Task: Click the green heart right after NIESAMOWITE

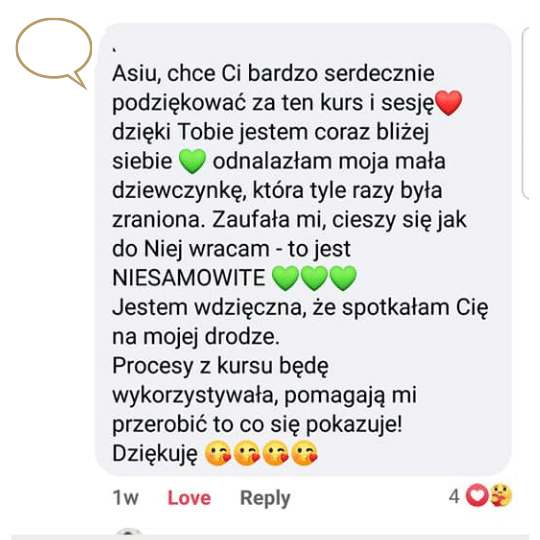Action: coord(285,278)
